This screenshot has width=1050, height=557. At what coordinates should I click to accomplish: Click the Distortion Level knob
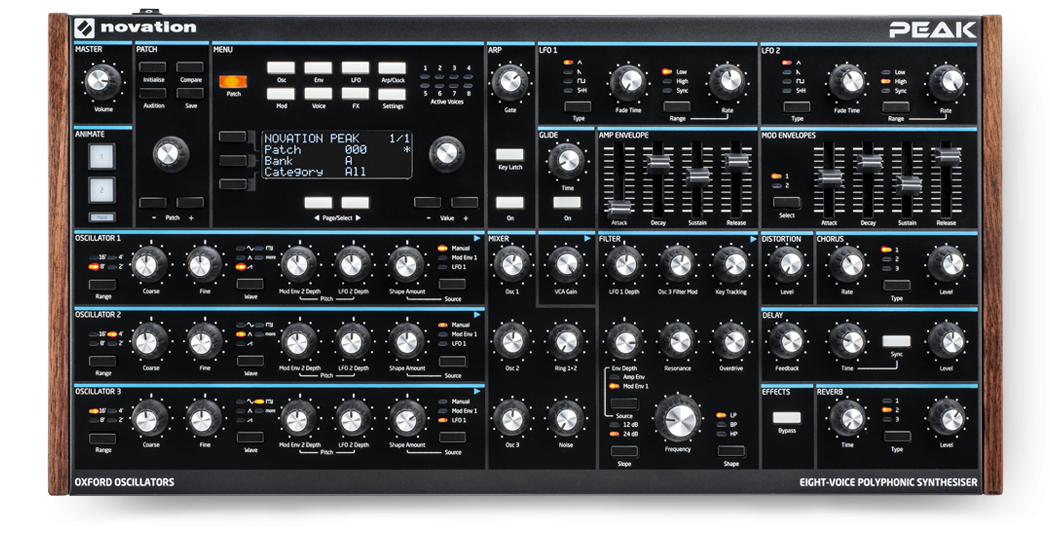coord(787,264)
